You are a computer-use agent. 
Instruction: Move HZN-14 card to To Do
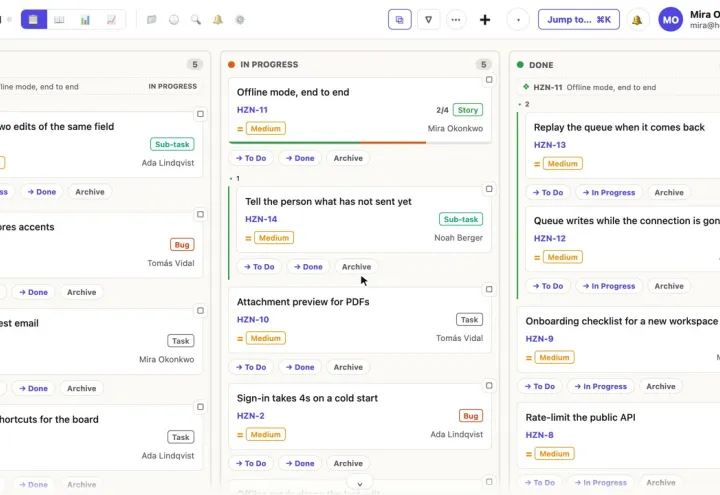(259, 267)
